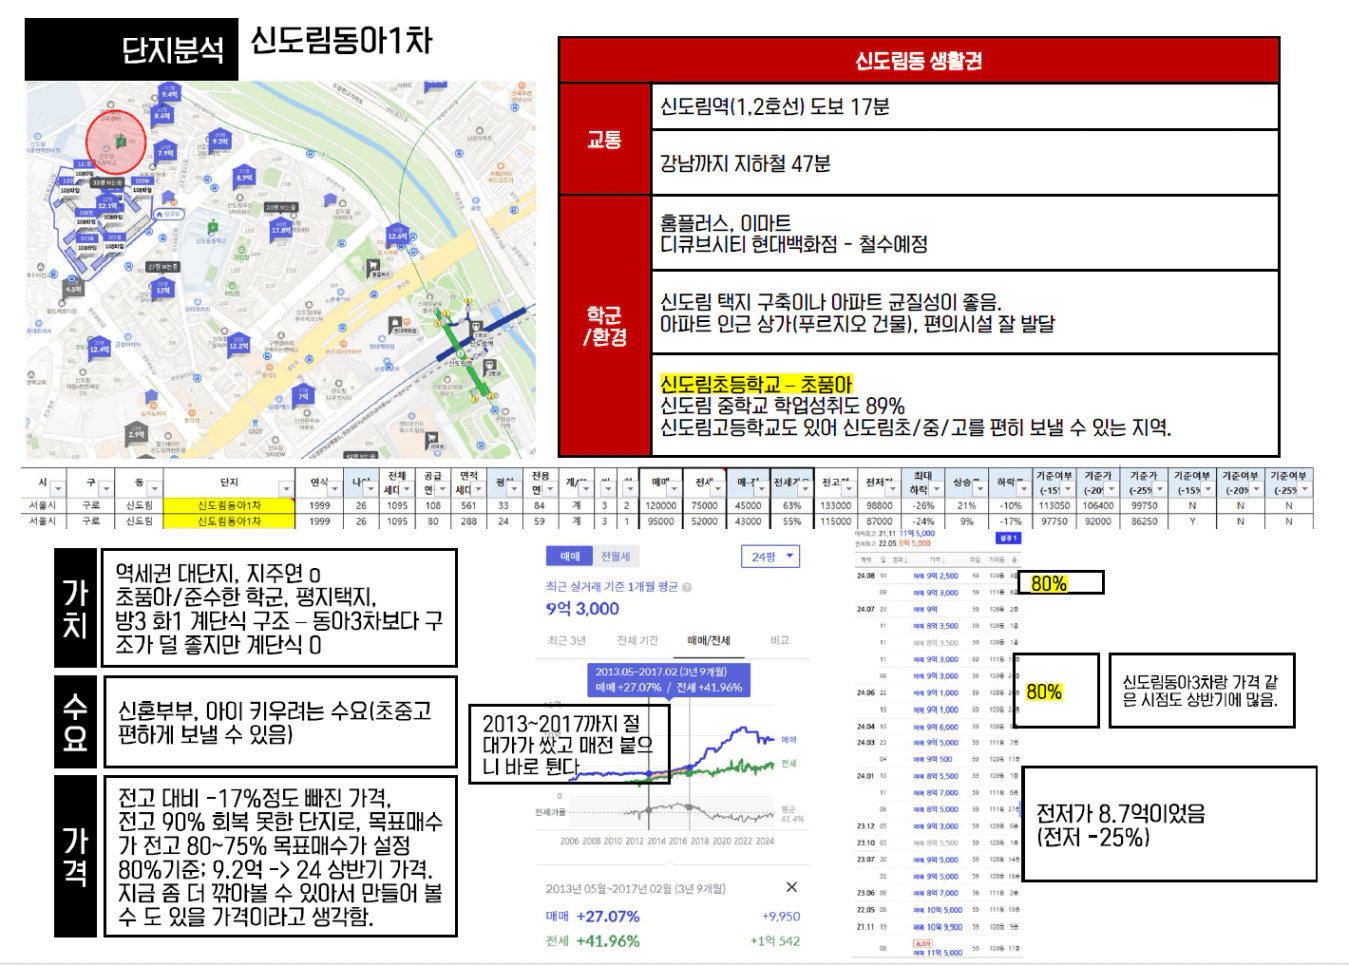Click the 9.4억 price marker on map
1349x966 pixels.
coord(170,92)
